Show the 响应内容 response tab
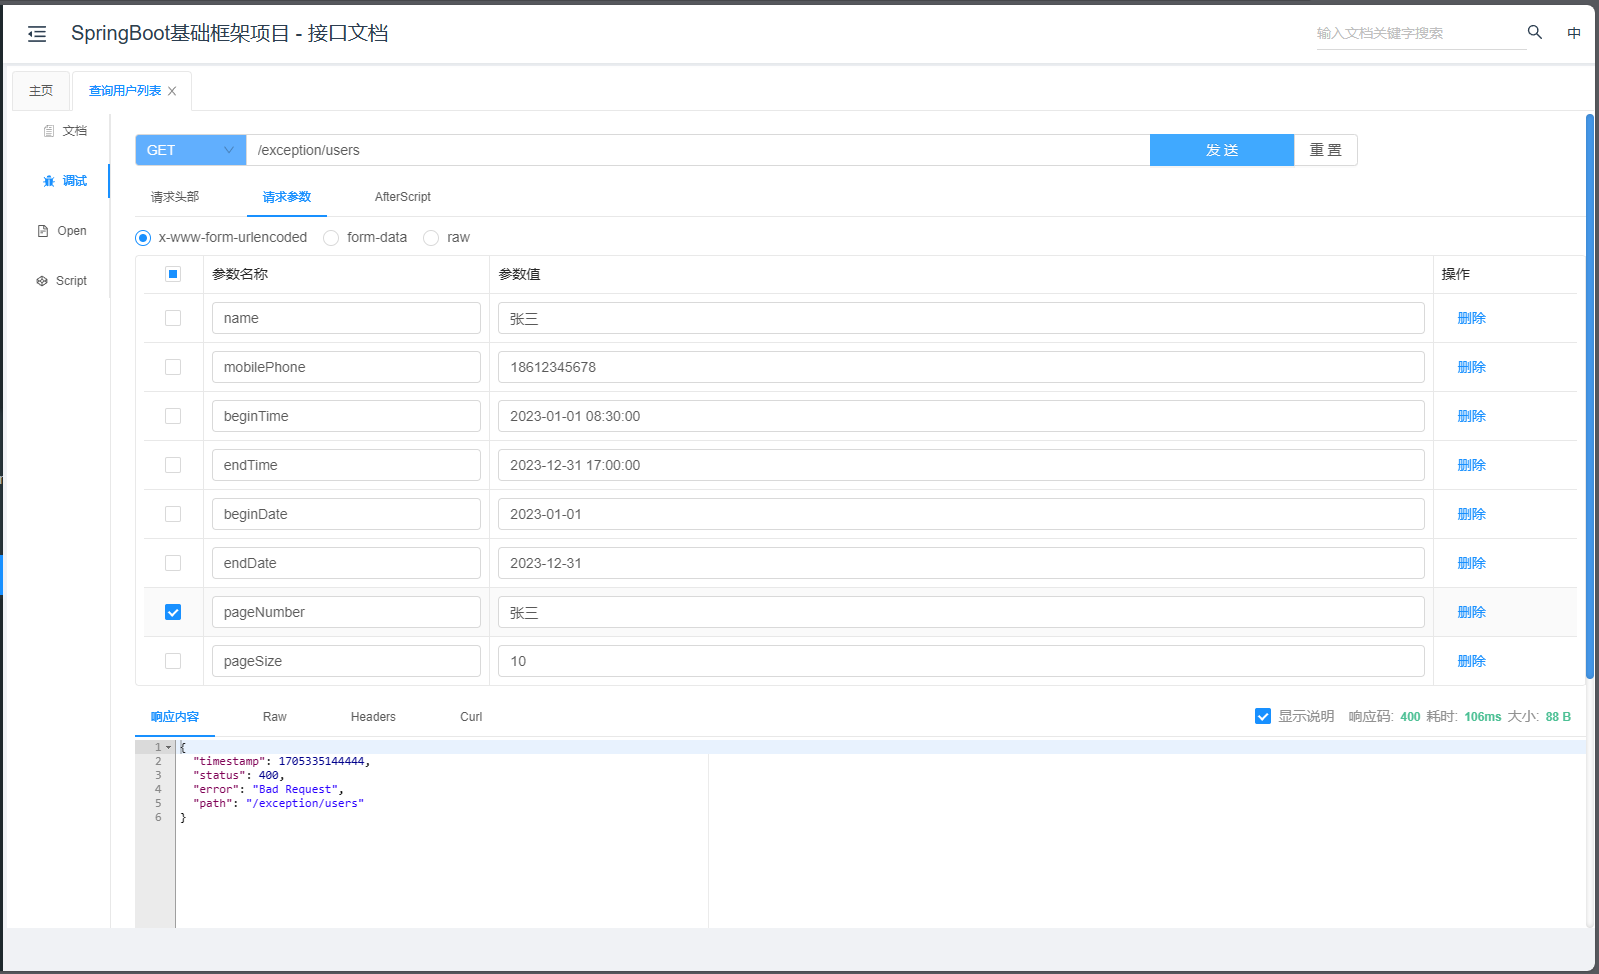Viewport: 1599px width, 974px height. pos(175,717)
